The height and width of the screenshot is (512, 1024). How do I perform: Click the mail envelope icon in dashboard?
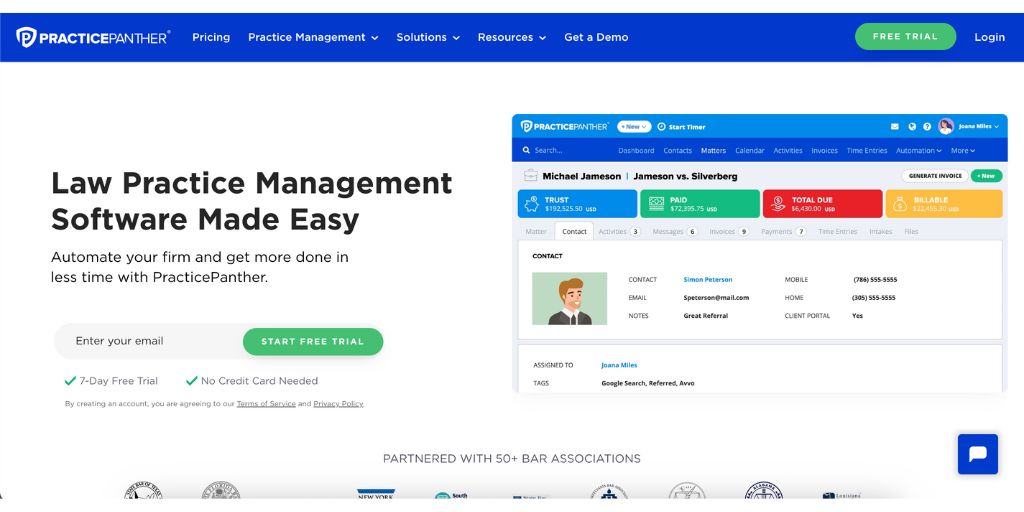point(895,127)
